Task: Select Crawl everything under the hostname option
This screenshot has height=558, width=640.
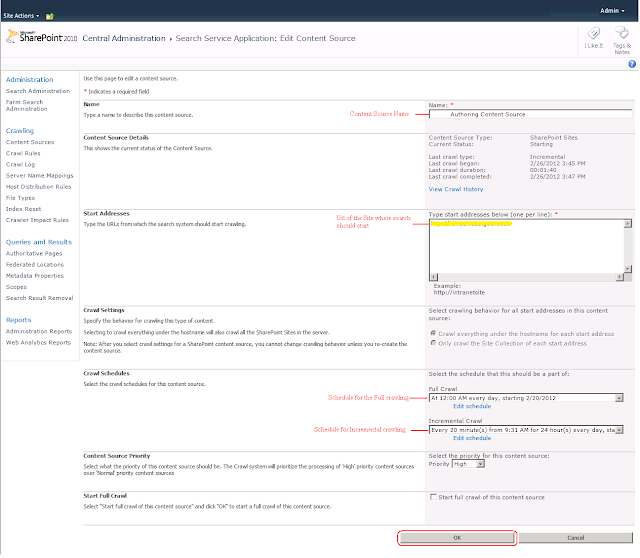Action: pyautogui.click(x=432, y=332)
